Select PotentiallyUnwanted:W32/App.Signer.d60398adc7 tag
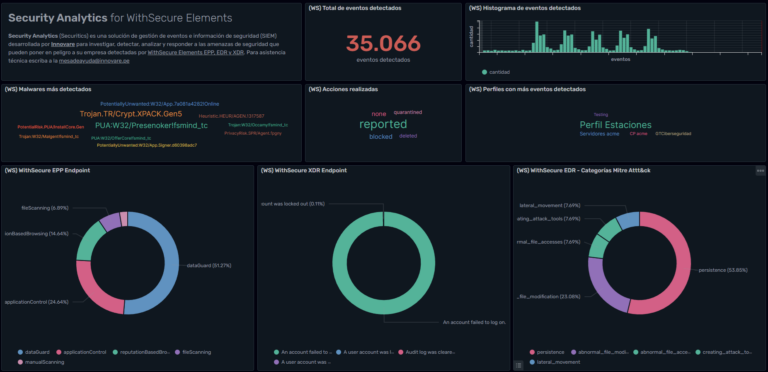The height and width of the screenshot is (372, 768). coord(147,145)
